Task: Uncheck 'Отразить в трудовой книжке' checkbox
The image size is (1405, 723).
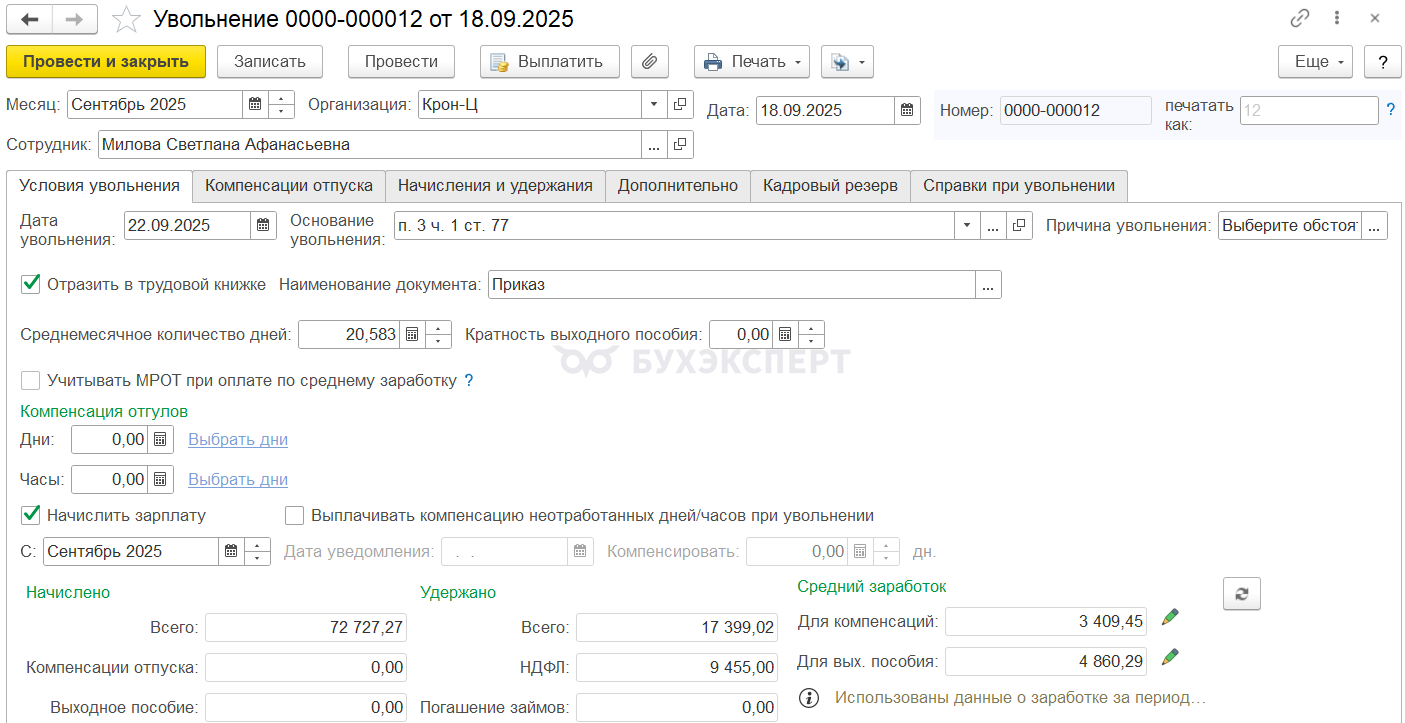Action: click(x=30, y=284)
